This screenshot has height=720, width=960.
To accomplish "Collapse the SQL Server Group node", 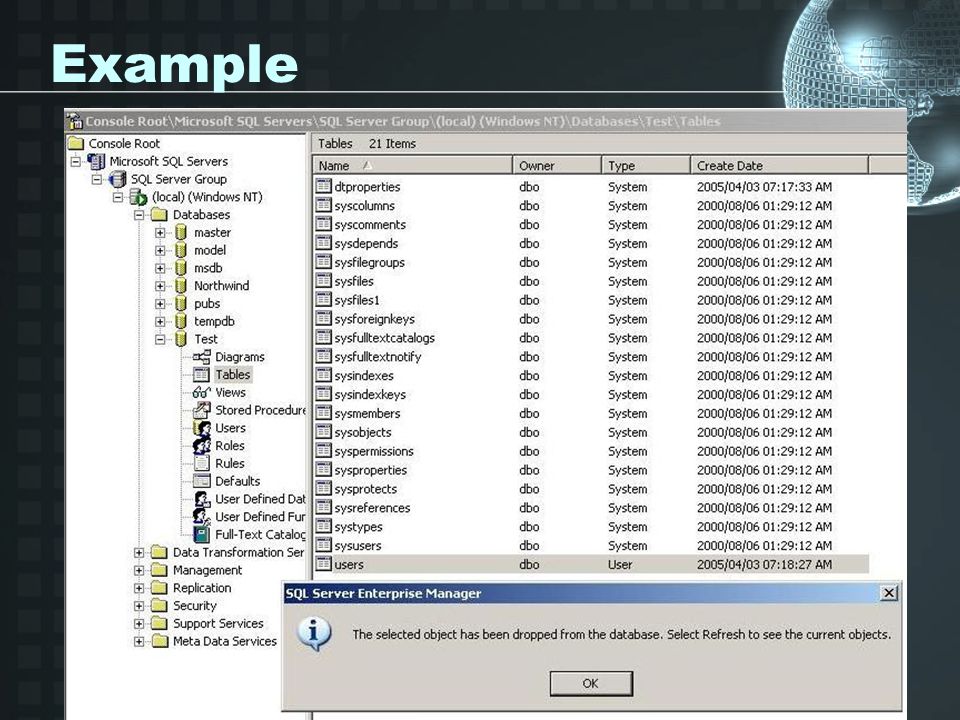I will coord(97,179).
